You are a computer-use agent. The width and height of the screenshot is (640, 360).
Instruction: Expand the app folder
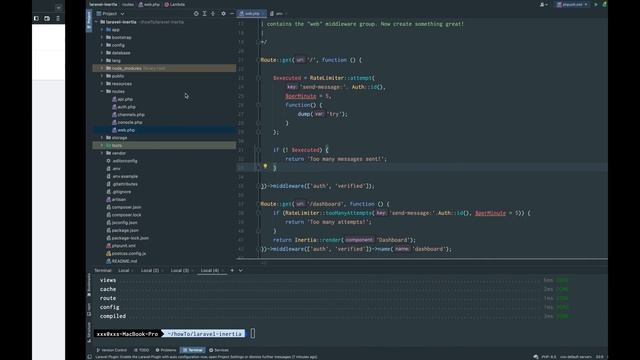point(102,30)
